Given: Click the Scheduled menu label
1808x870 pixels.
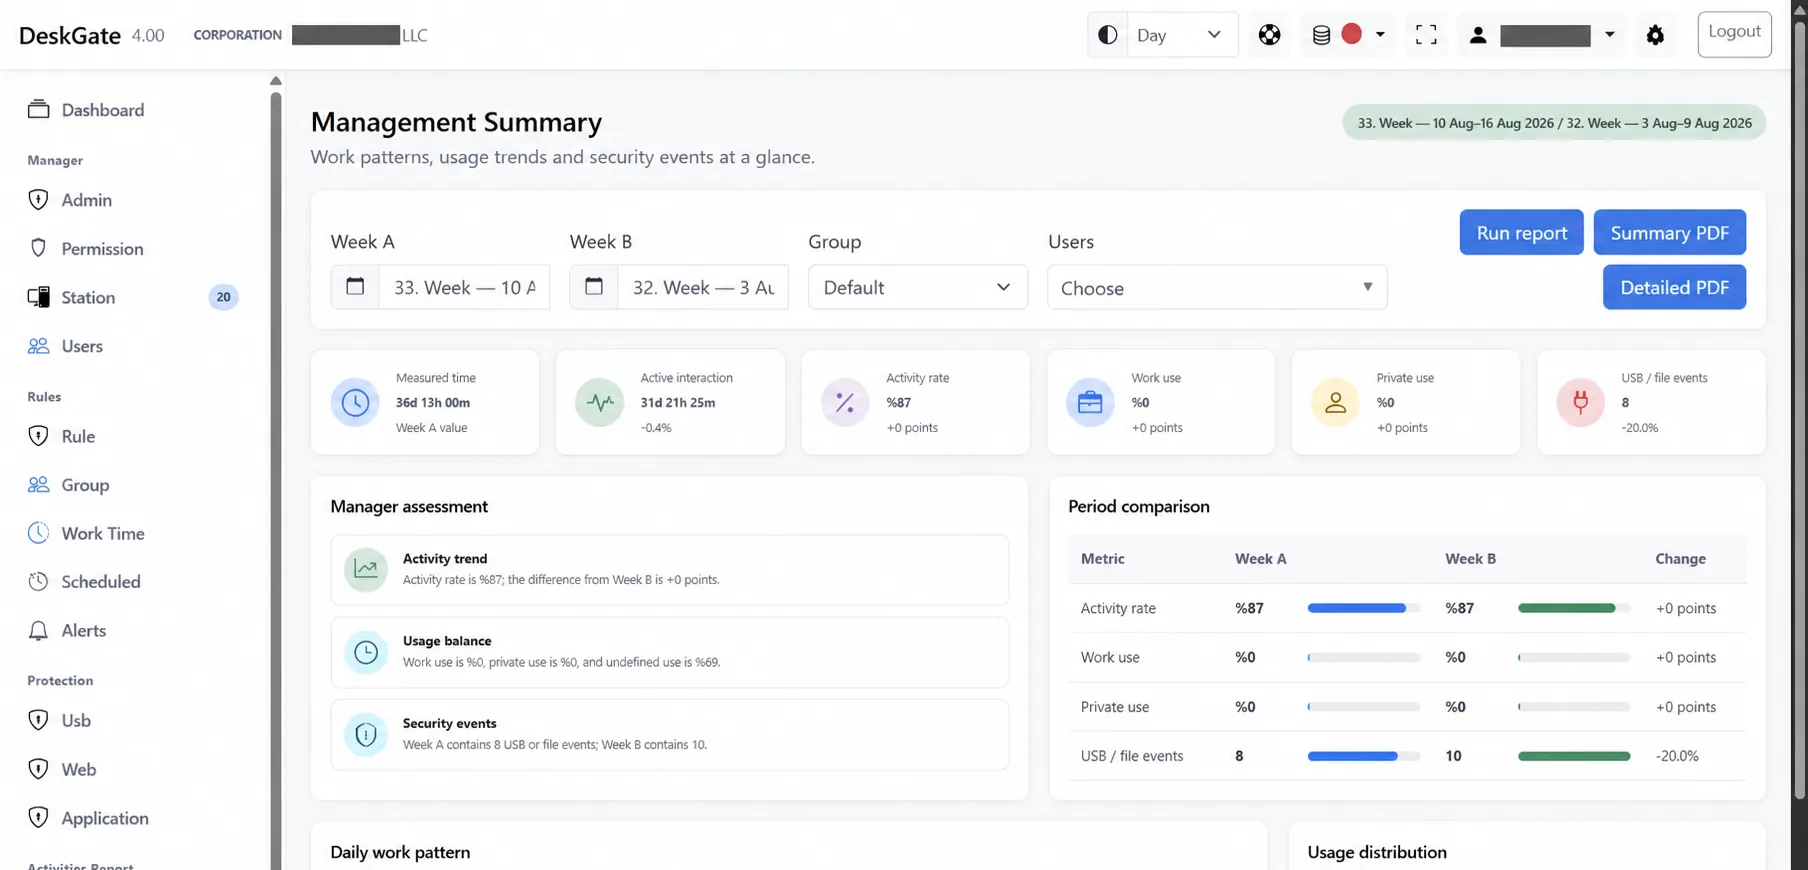Looking at the screenshot, I should (101, 581).
